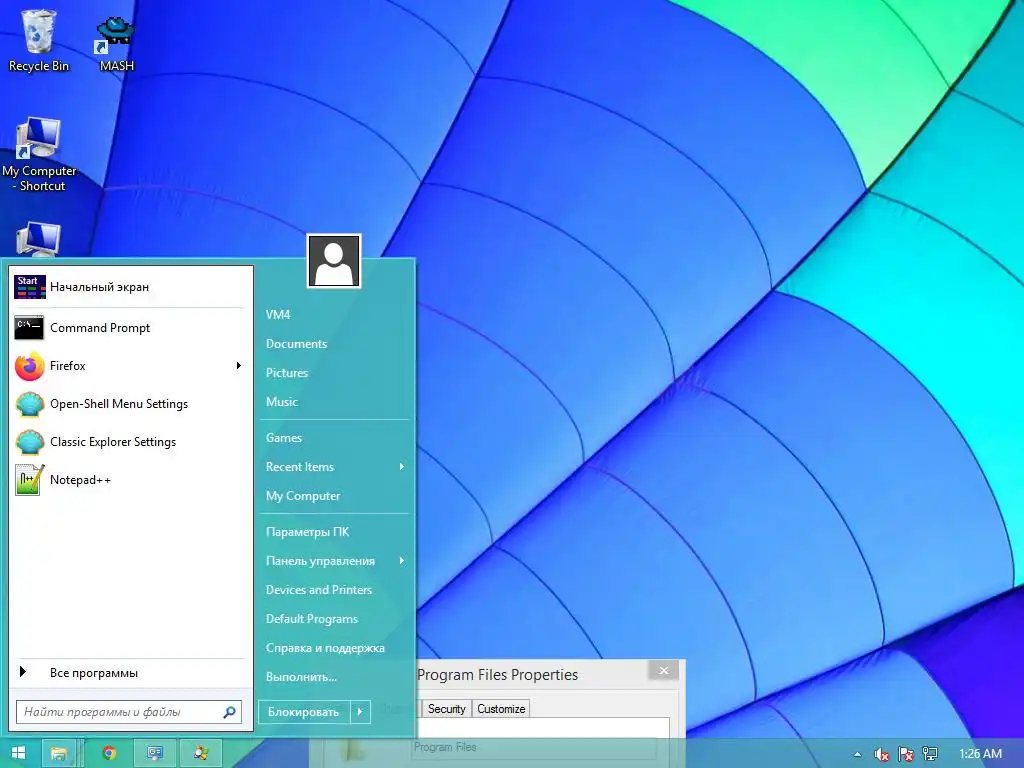
Task: Select My Computer - Shortcut desktop icon
Action: click(39, 154)
